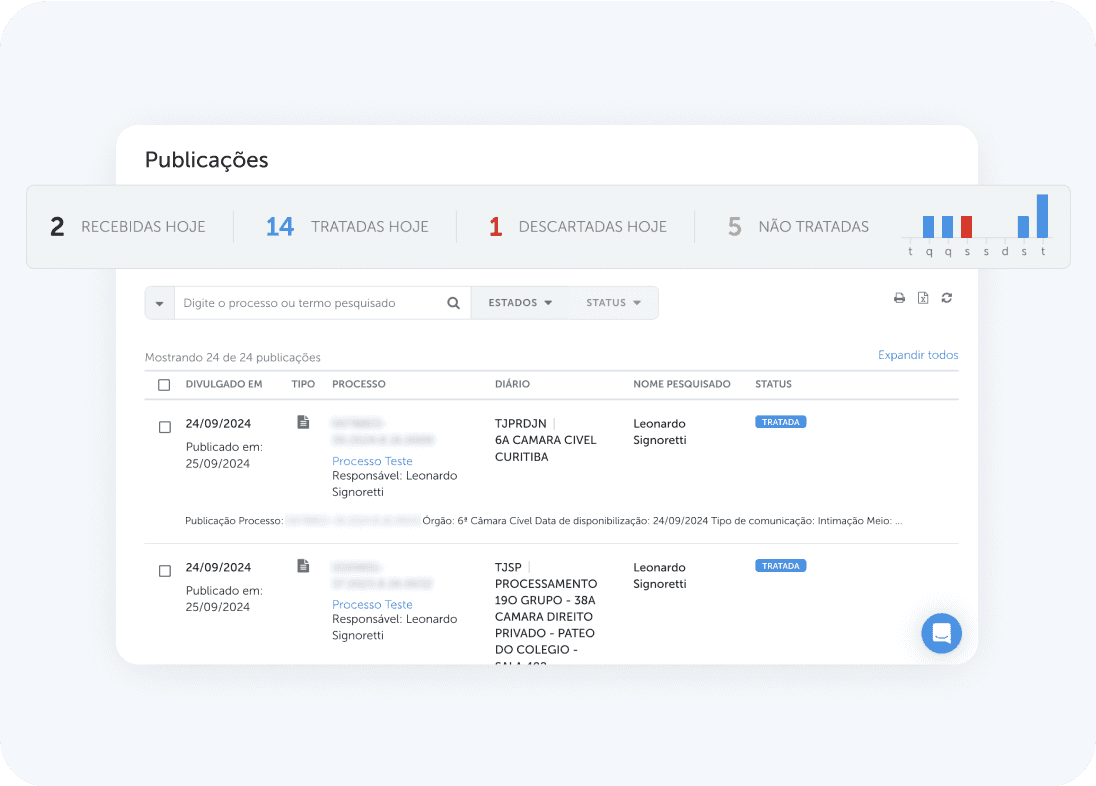Screen dimensions: 1096x786
Task: Export publications to Excel icon
Action: [x=923, y=298]
